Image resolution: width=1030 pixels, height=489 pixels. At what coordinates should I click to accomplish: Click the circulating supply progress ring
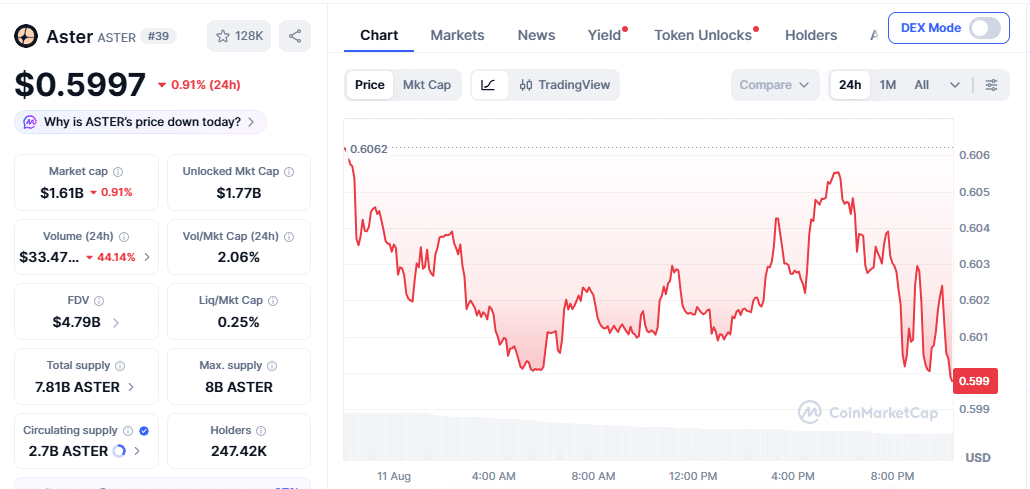(x=120, y=451)
